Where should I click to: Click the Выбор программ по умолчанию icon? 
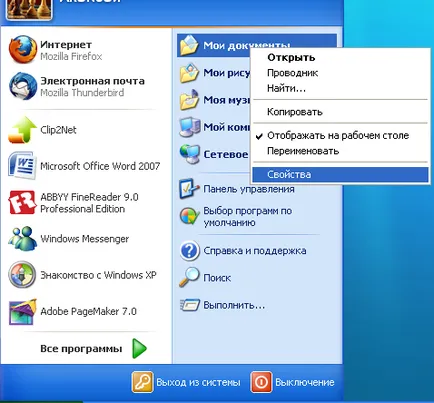pos(189,216)
